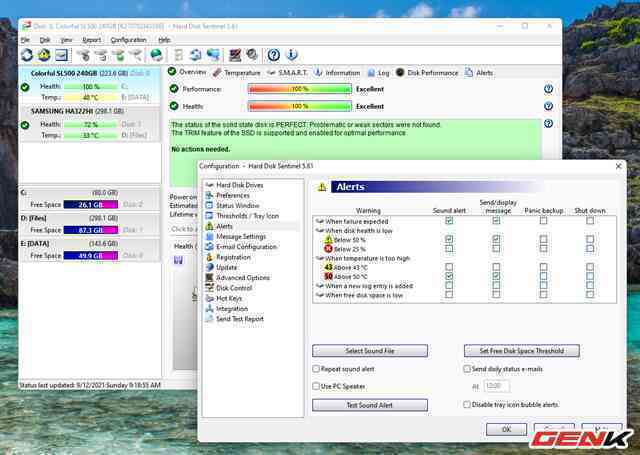Click the blue info 'i' toolbar icon
The width and height of the screenshot is (640, 455).
click(x=291, y=55)
